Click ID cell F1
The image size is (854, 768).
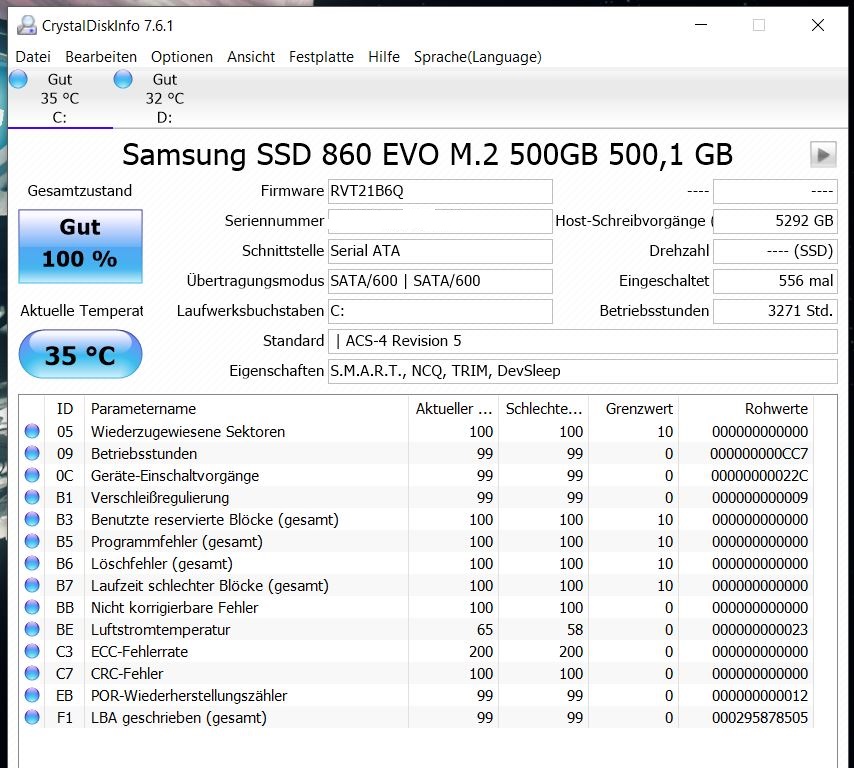64,717
